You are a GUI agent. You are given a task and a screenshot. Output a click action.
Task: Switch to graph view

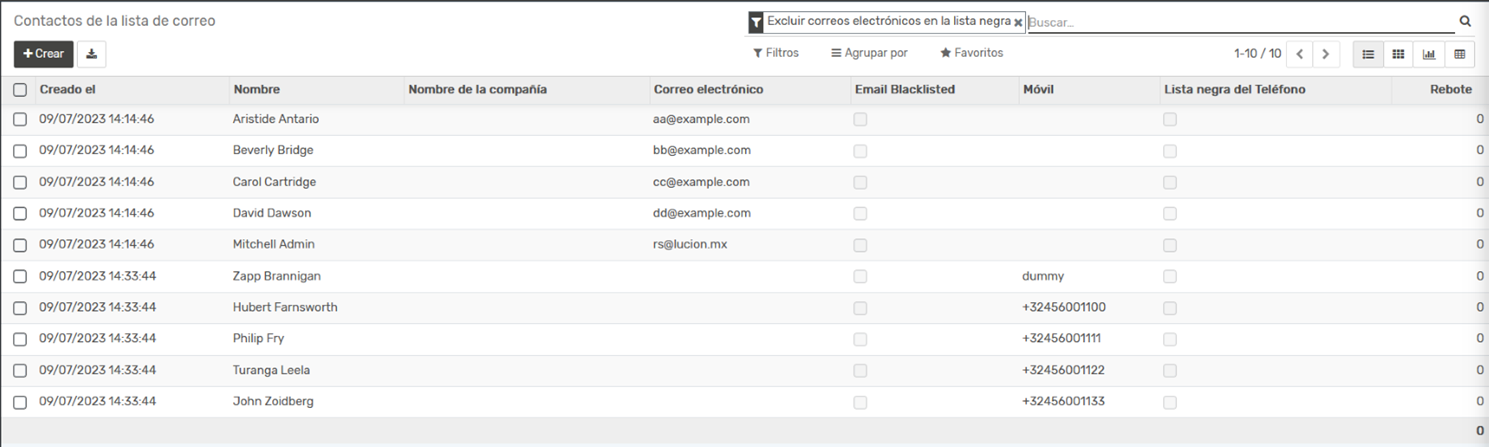[x=1429, y=54]
